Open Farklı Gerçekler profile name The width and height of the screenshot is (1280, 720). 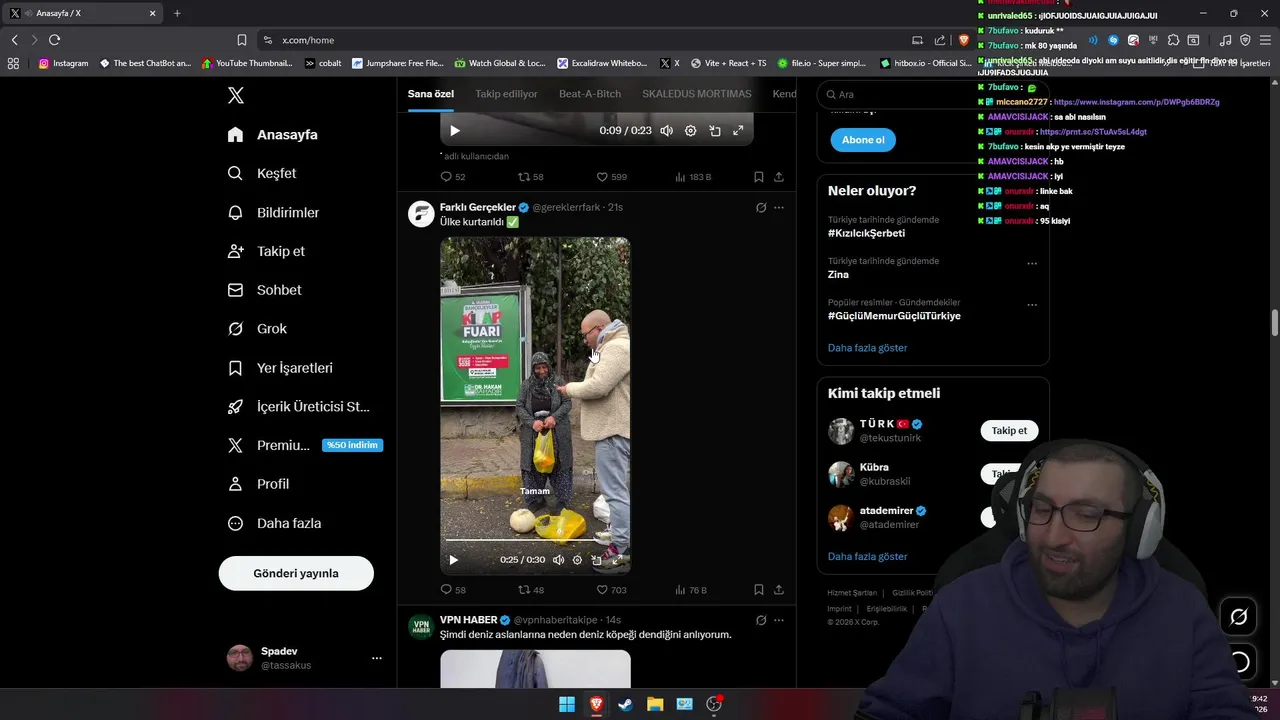point(478,207)
